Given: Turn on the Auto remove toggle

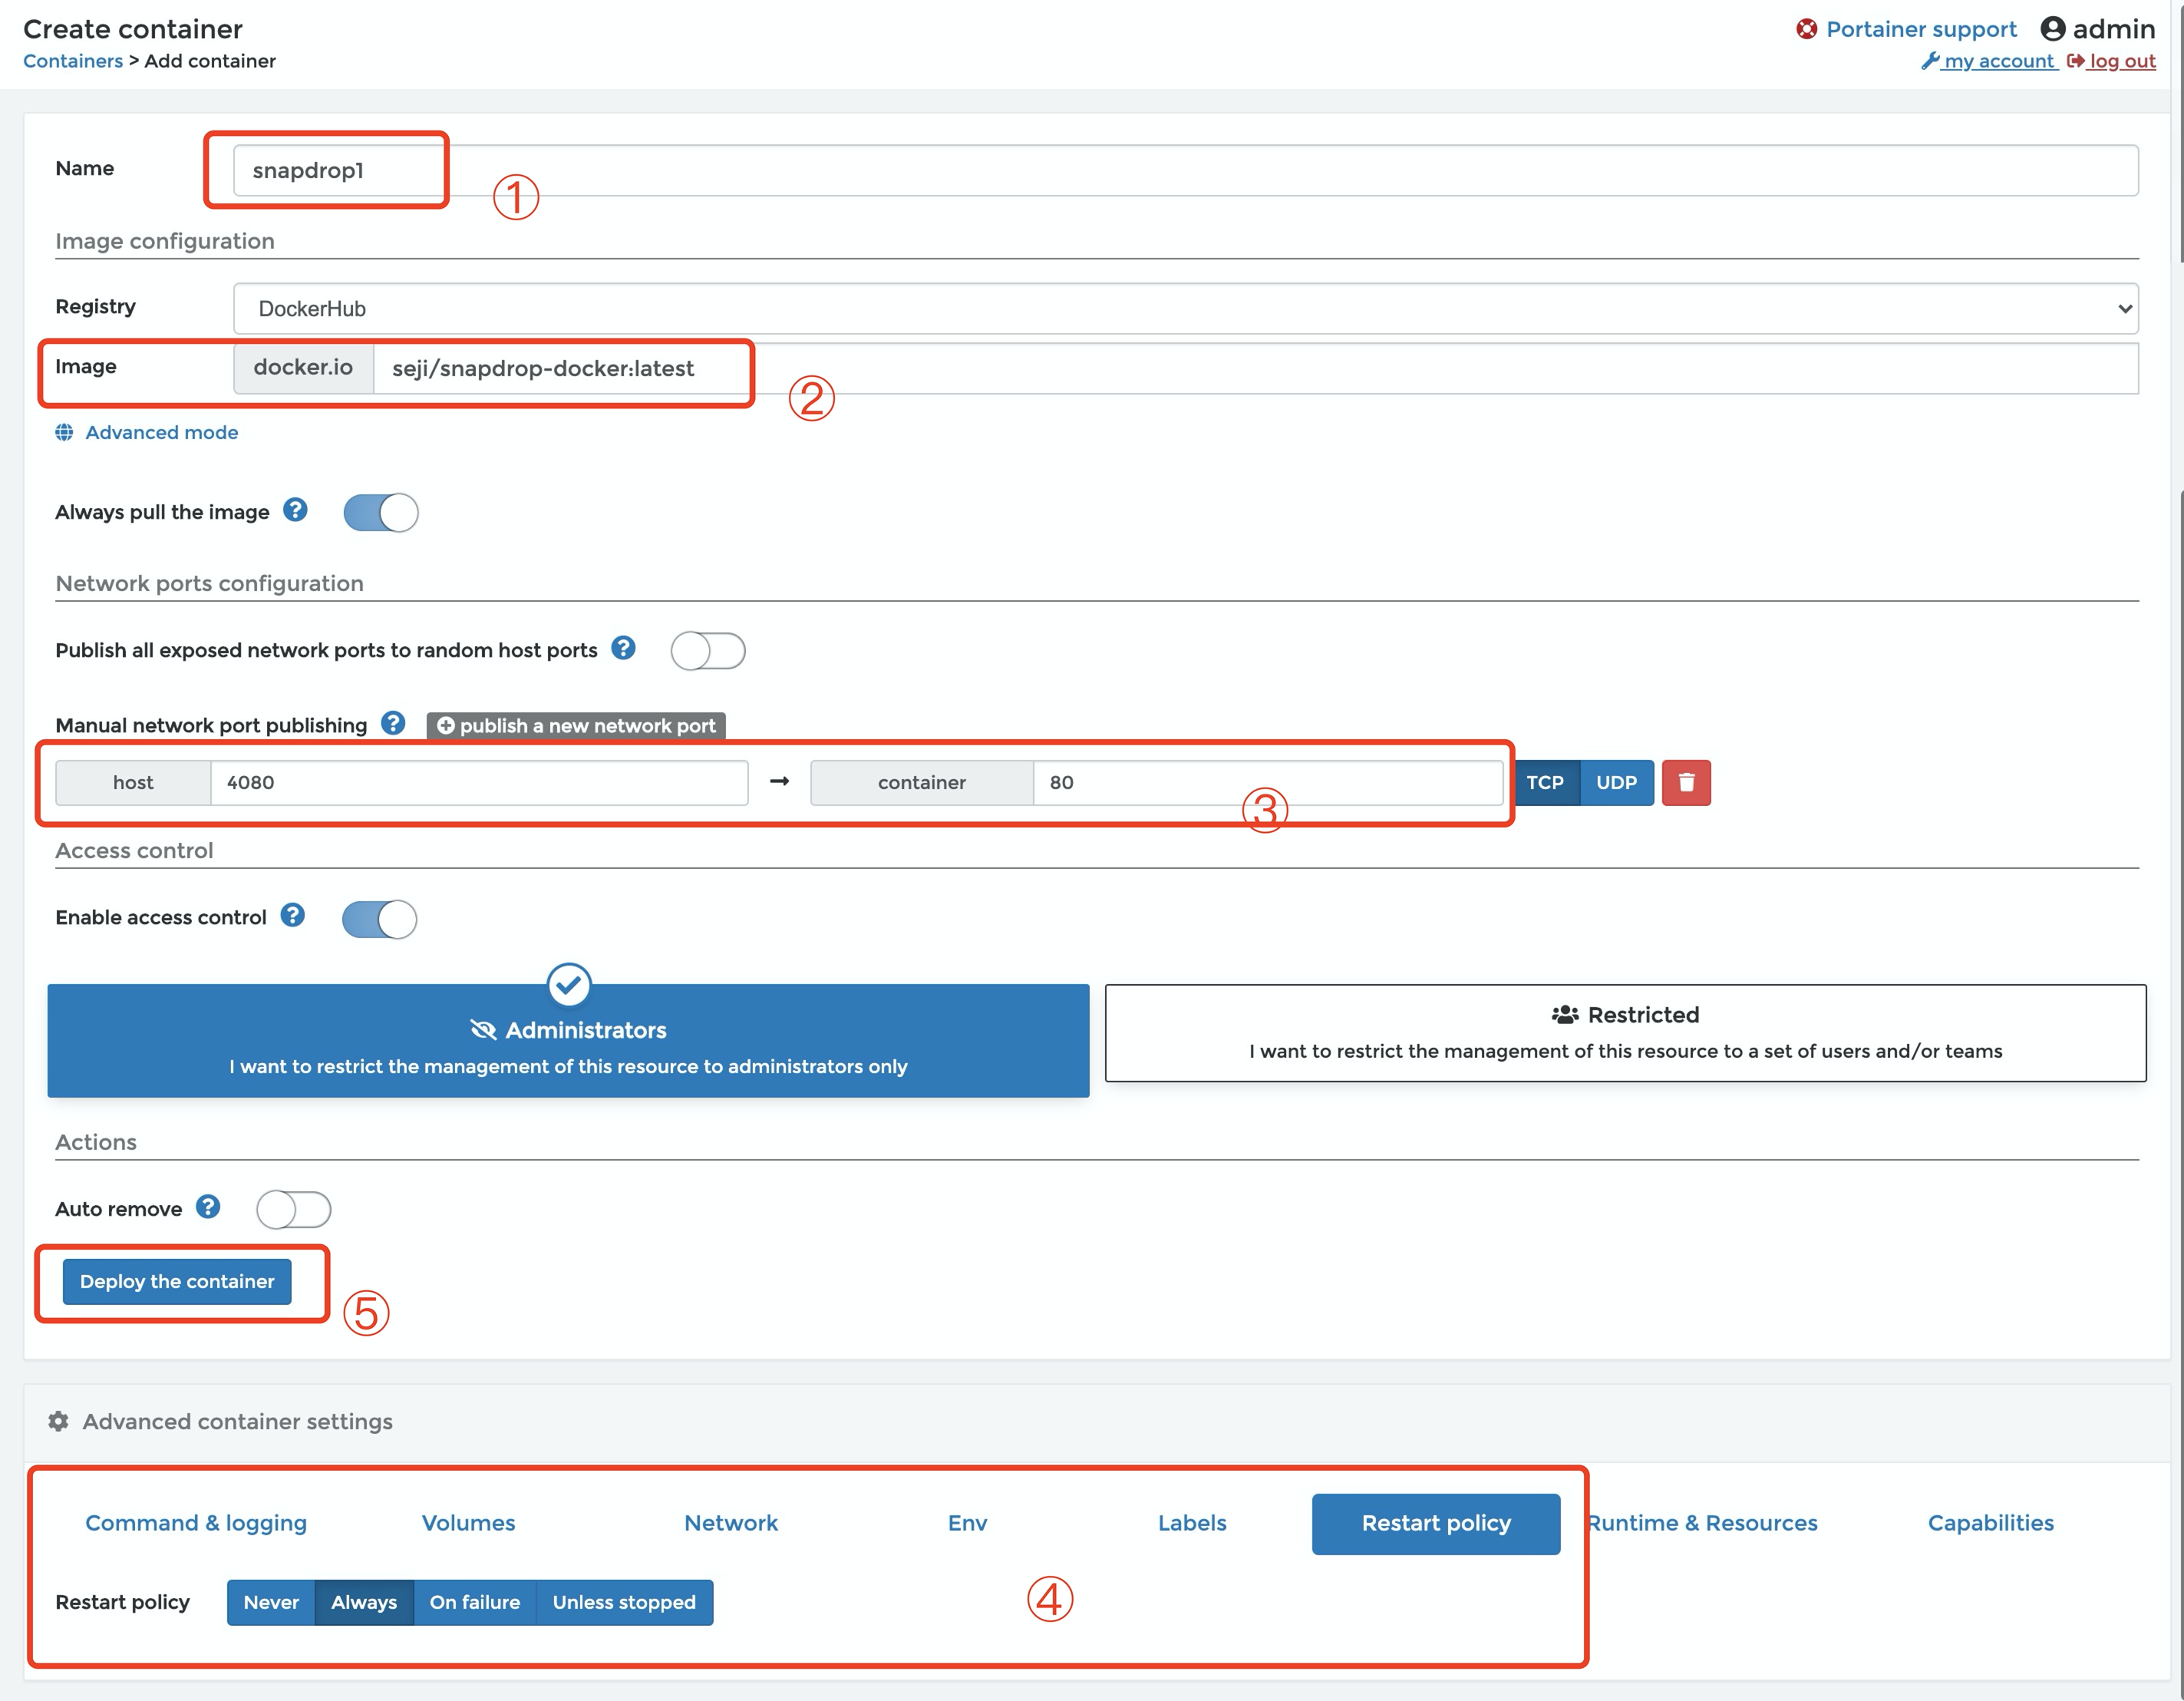Looking at the screenshot, I should coord(293,1209).
